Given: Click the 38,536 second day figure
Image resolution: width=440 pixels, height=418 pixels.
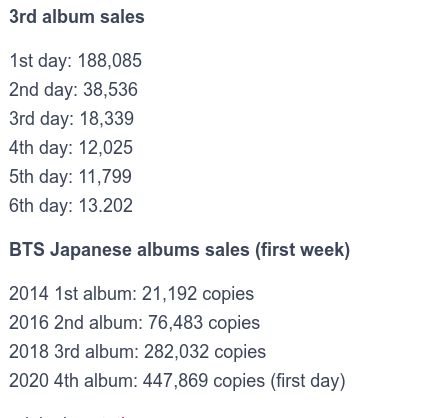Looking at the screenshot, I should point(110,90).
